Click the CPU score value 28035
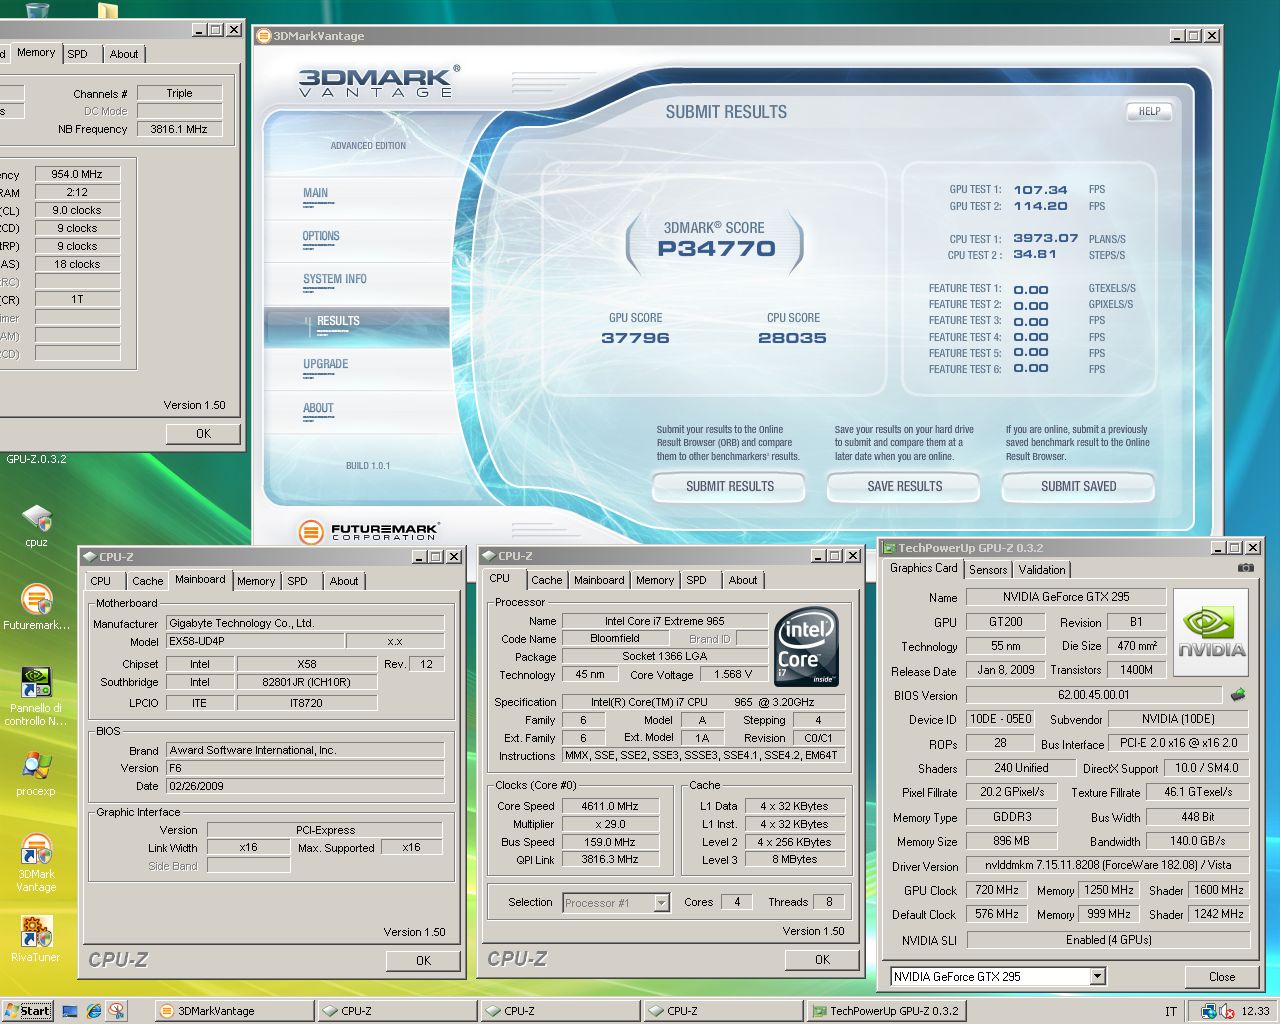Viewport: 1280px width, 1024px height. (792, 338)
